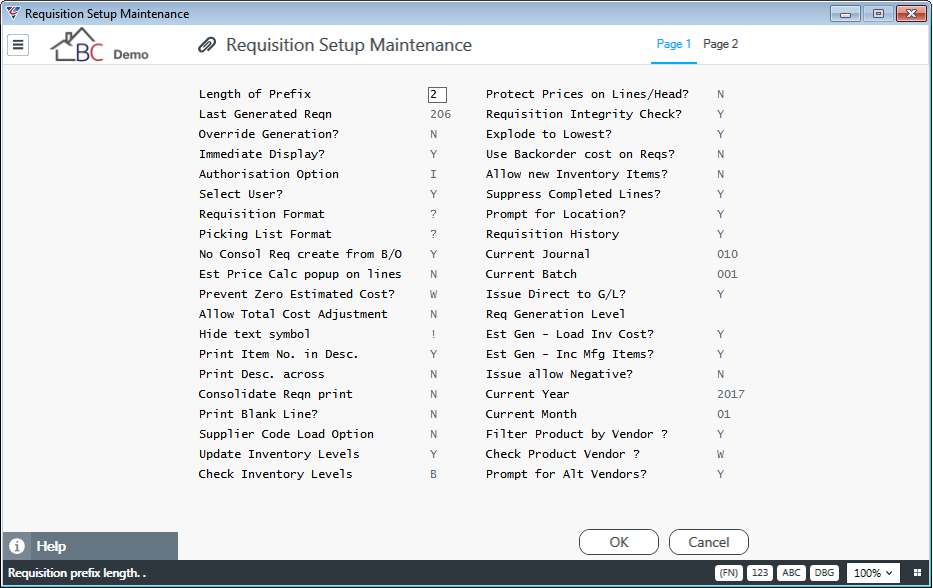The width and height of the screenshot is (933, 588).
Task: Switch to the Page 2 tab
Action: click(x=720, y=44)
